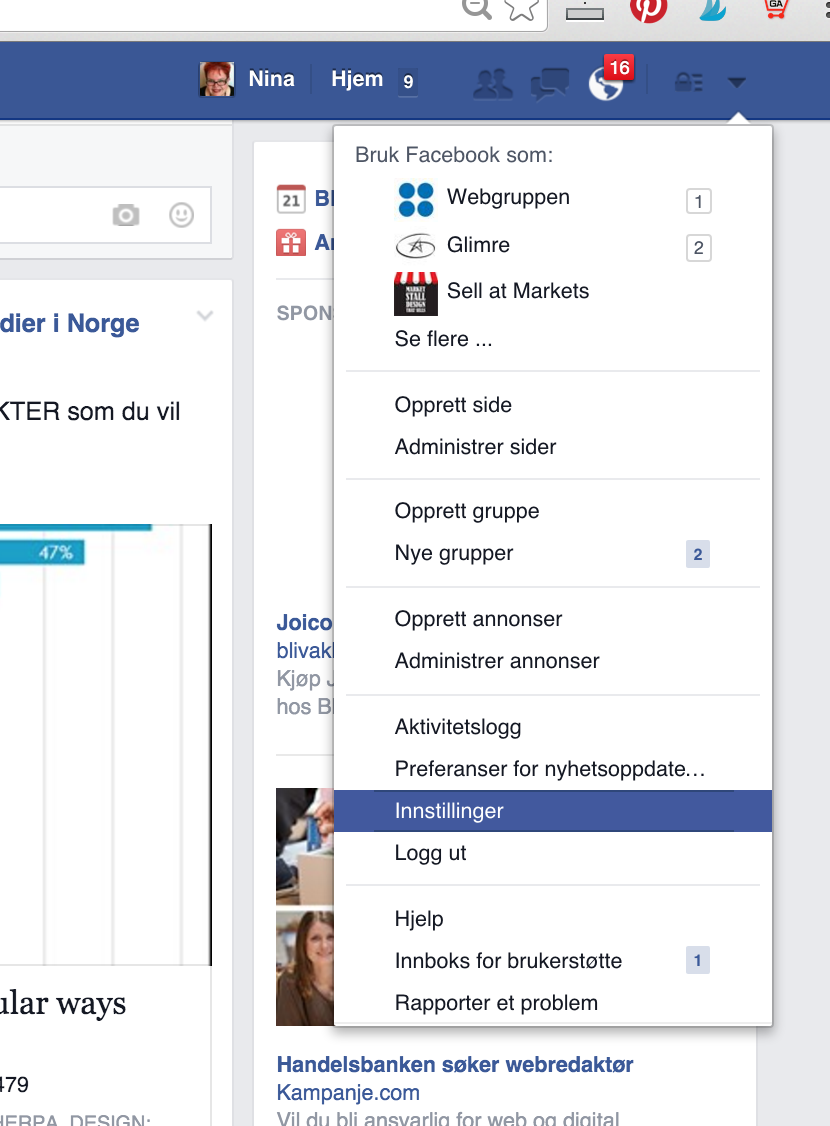
Task: Choose Opprett side
Action: point(453,404)
